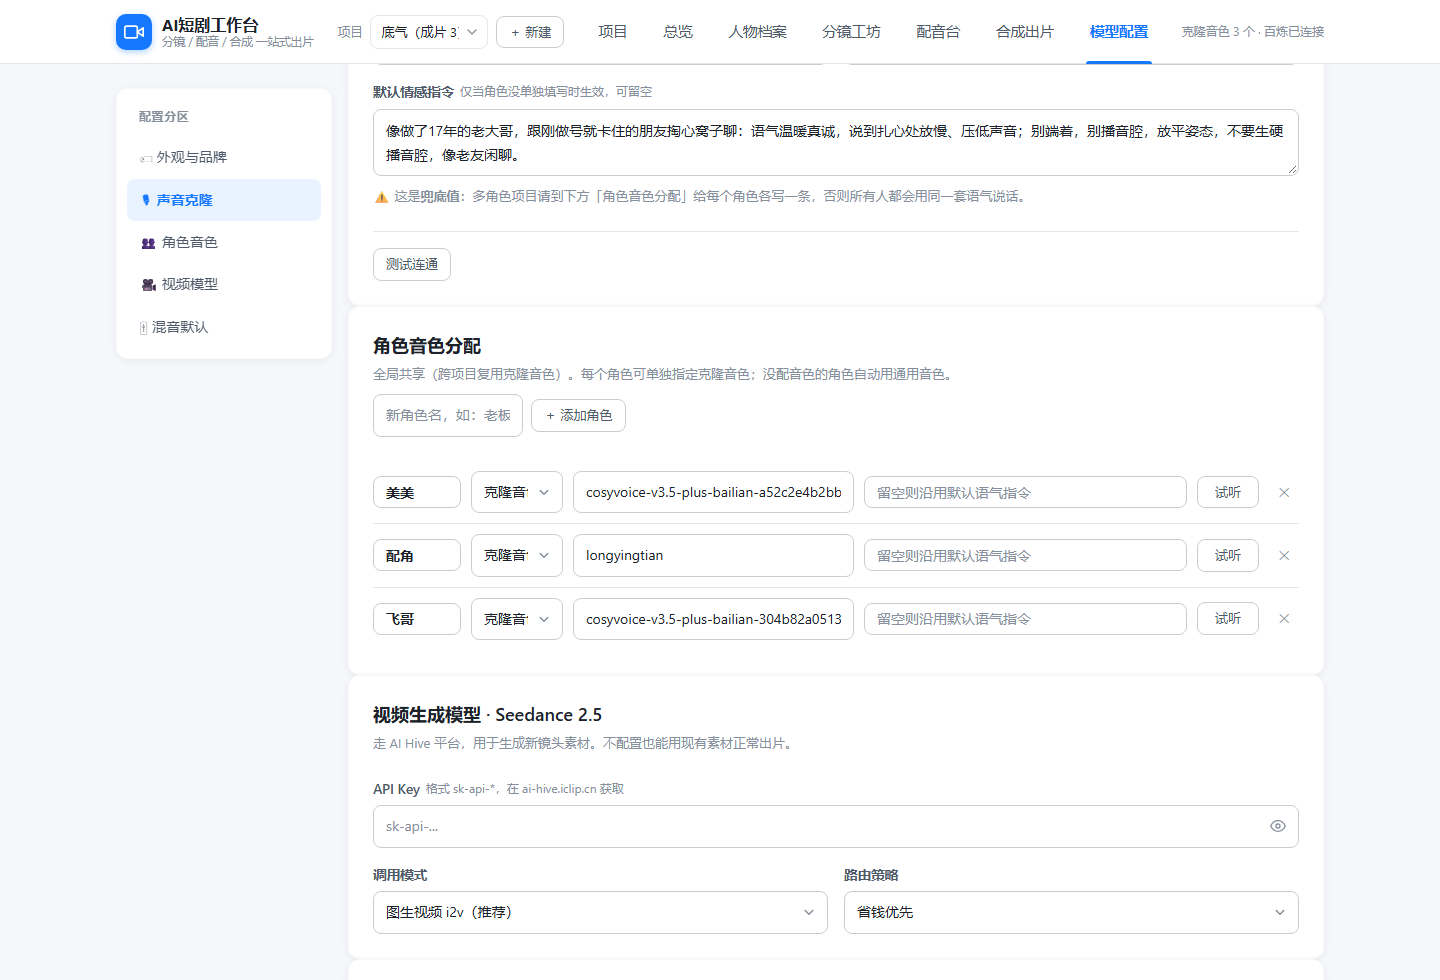Expand voice type dropdown for 飞哥
Image resolution: width=1440 pixels, height=980 pixels.
point(517,619)
